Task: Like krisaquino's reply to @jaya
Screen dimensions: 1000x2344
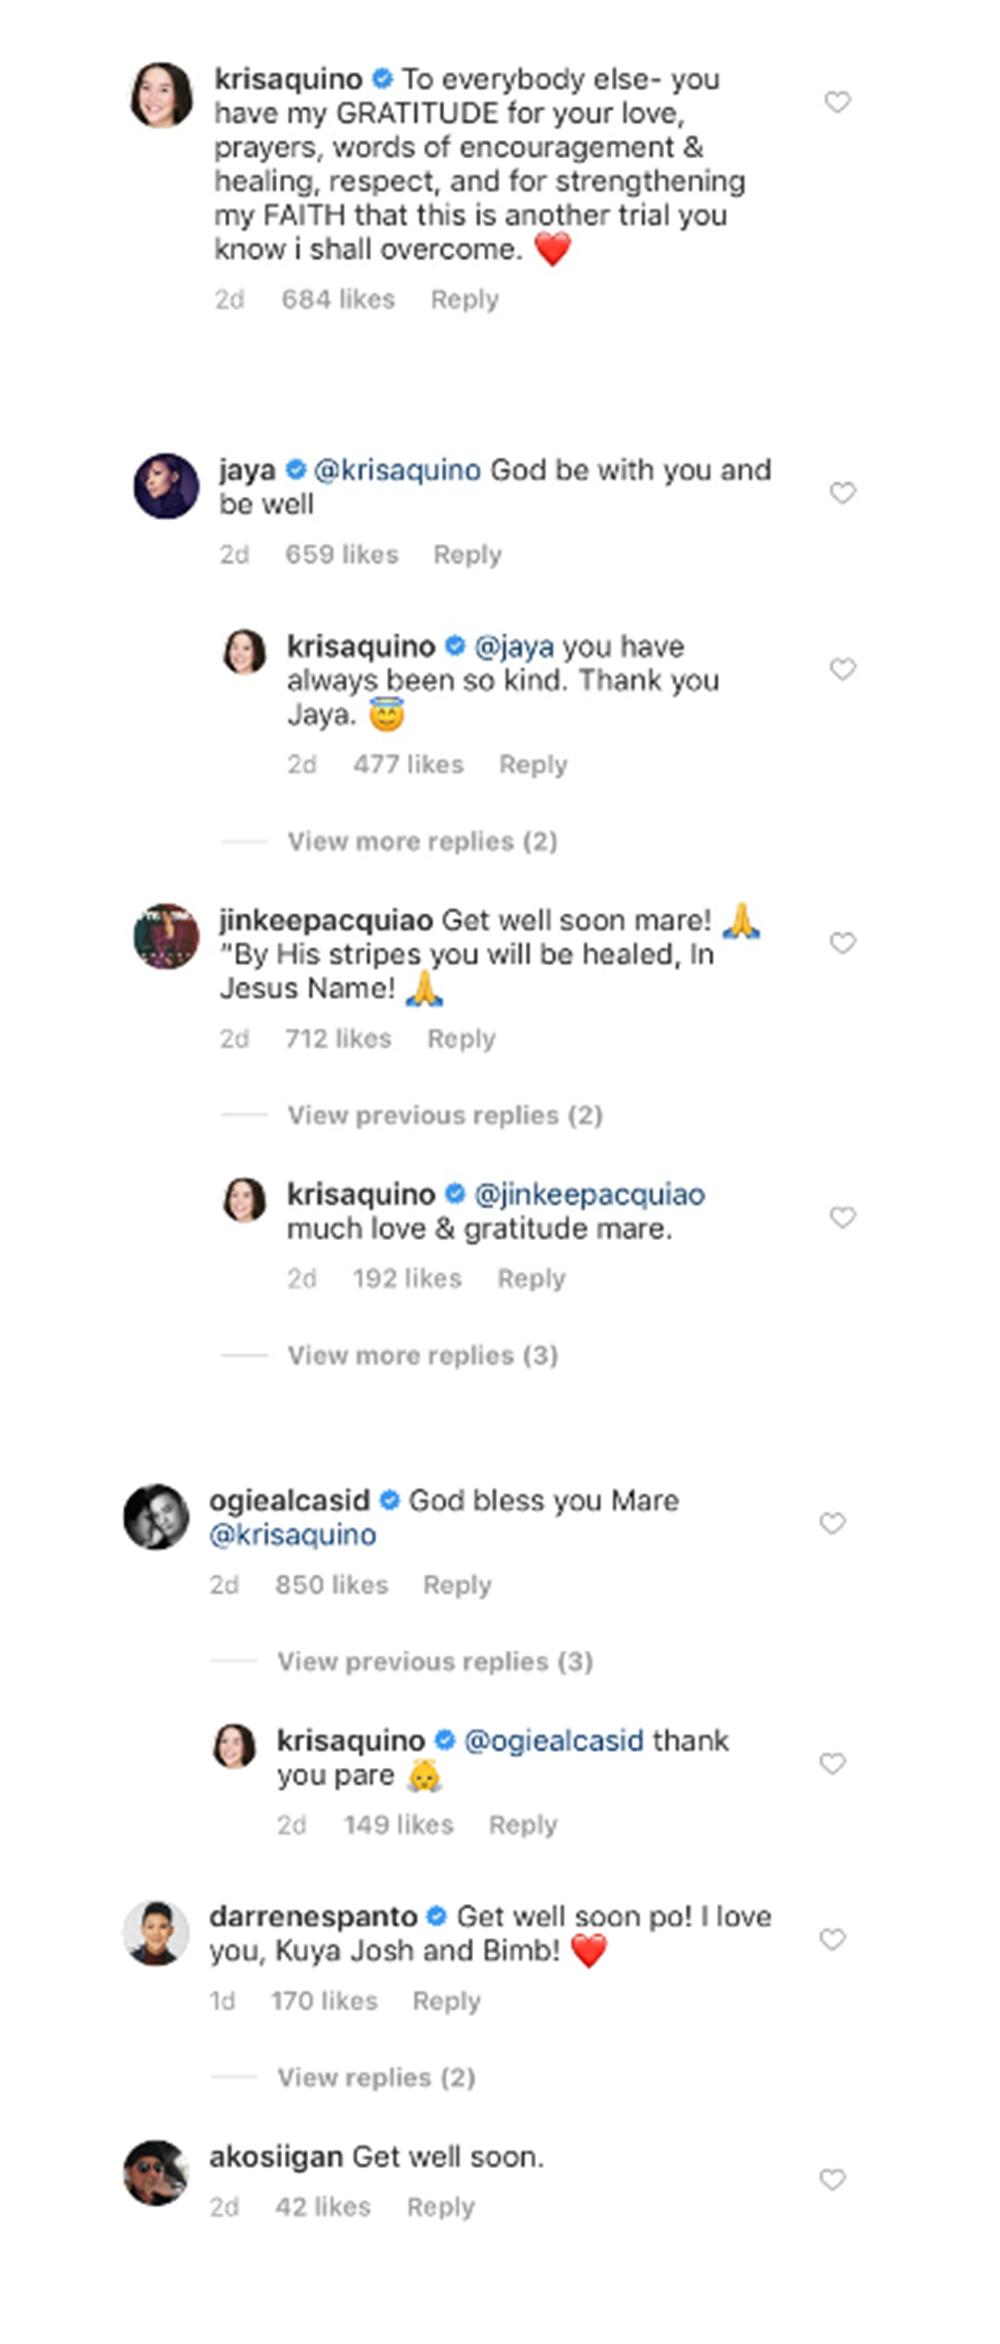Action: 843,668
